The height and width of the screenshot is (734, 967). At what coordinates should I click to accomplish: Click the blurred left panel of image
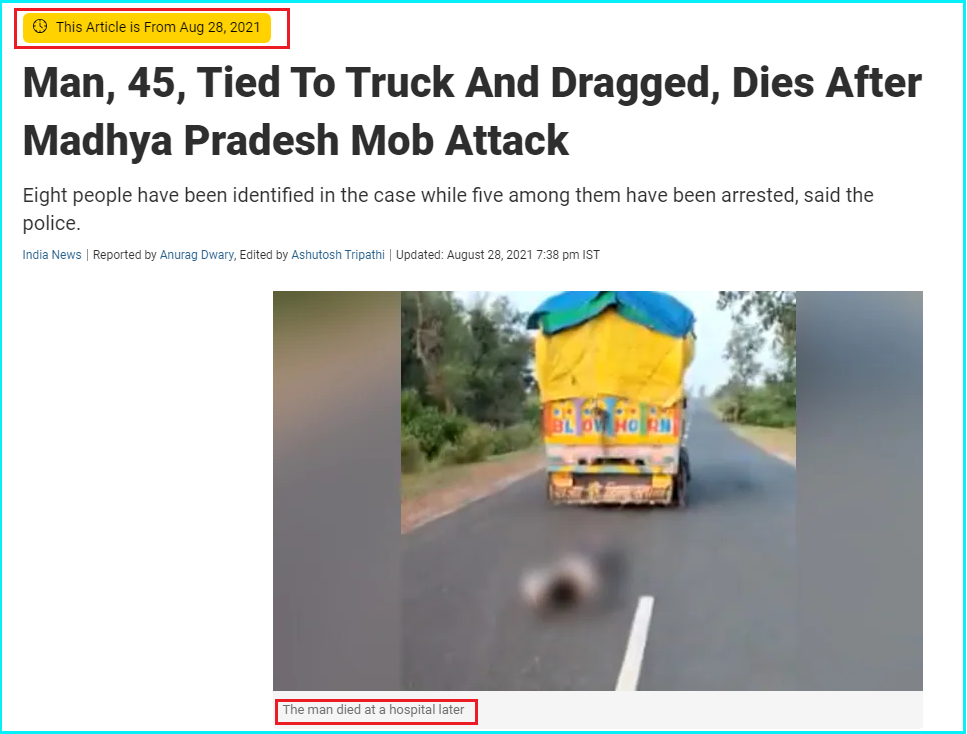tap(337, 491)
